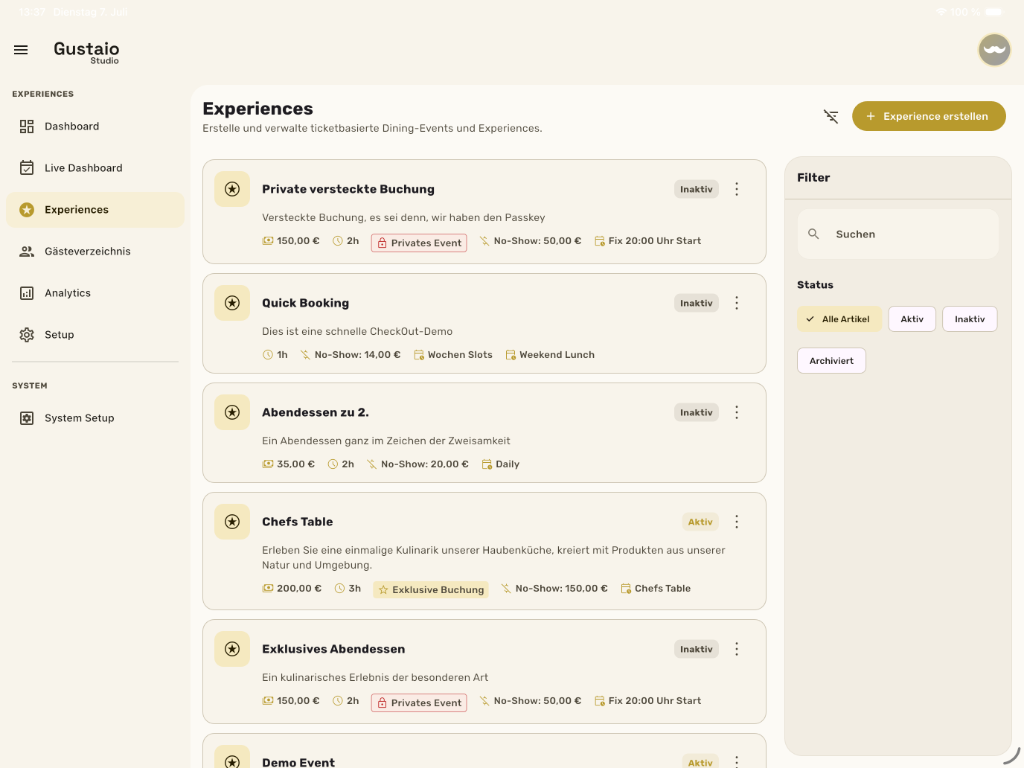Click the star icon of Abendessen zu 2.
Viewport: 1024px width, 768px height.
coord(232,412)
